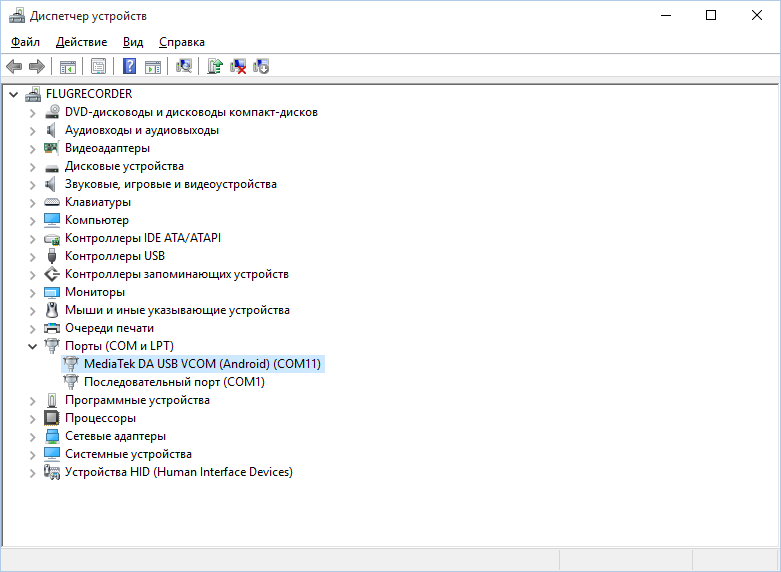Open Properties via the toolbar icon
Viewport: 781px width, 572px height.
[98, 67]
